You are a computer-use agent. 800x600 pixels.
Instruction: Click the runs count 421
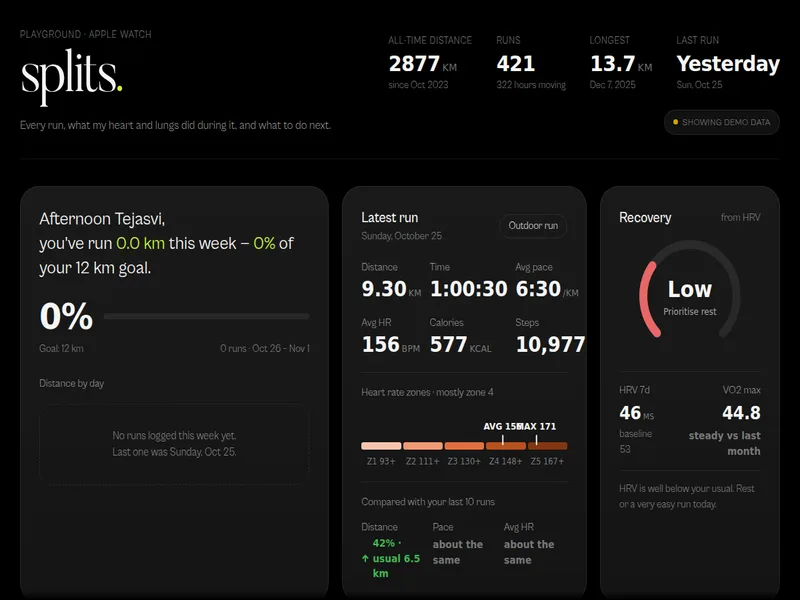[516, 64]
